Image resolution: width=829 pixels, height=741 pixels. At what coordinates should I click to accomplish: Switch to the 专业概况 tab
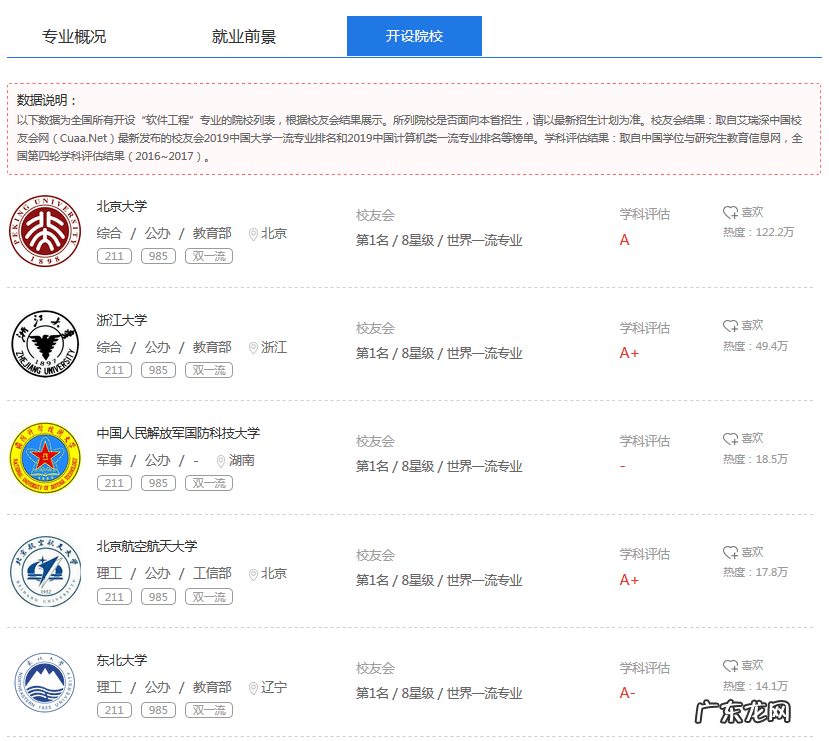click(75, 35)
